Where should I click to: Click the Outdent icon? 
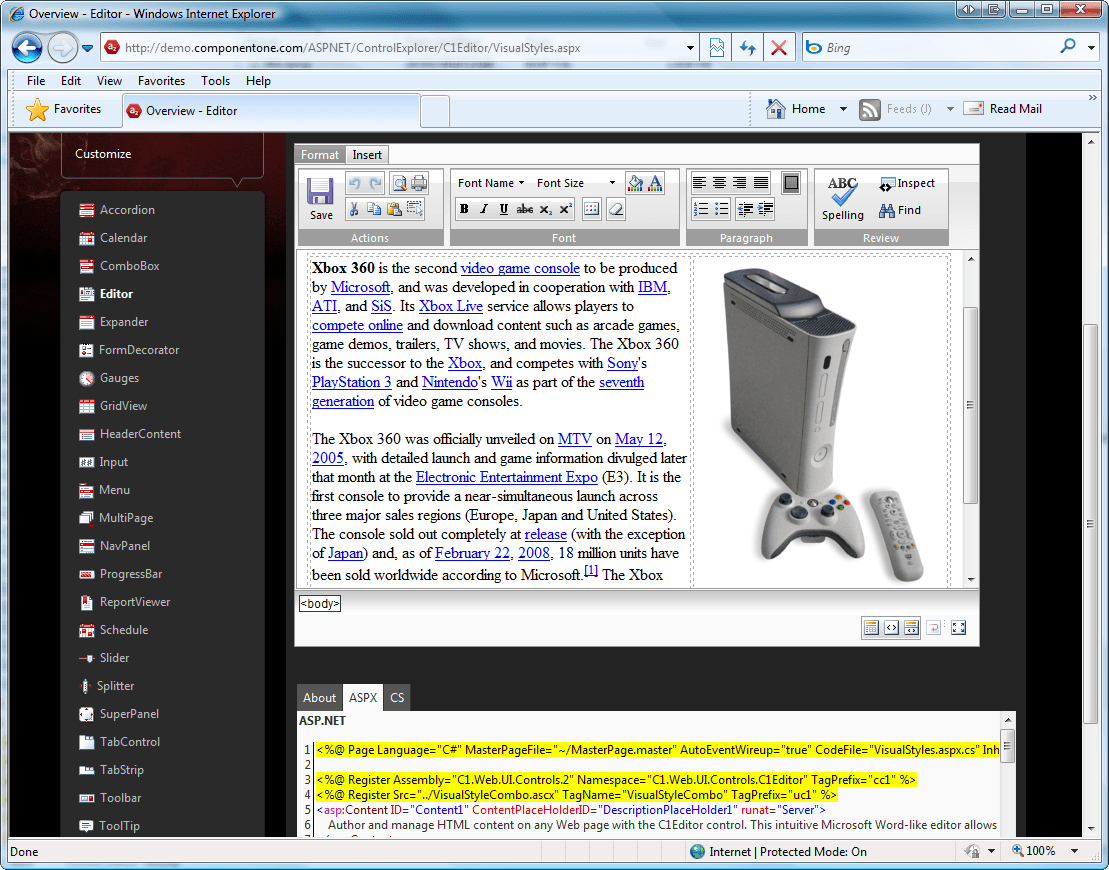point(745,209)
